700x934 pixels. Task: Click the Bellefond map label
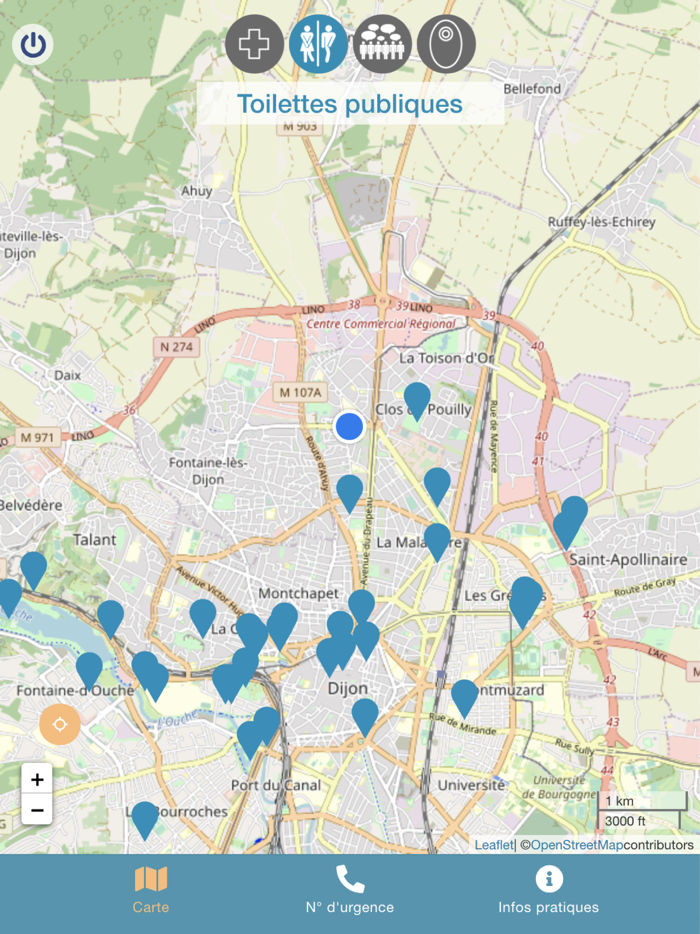[532, 89]
